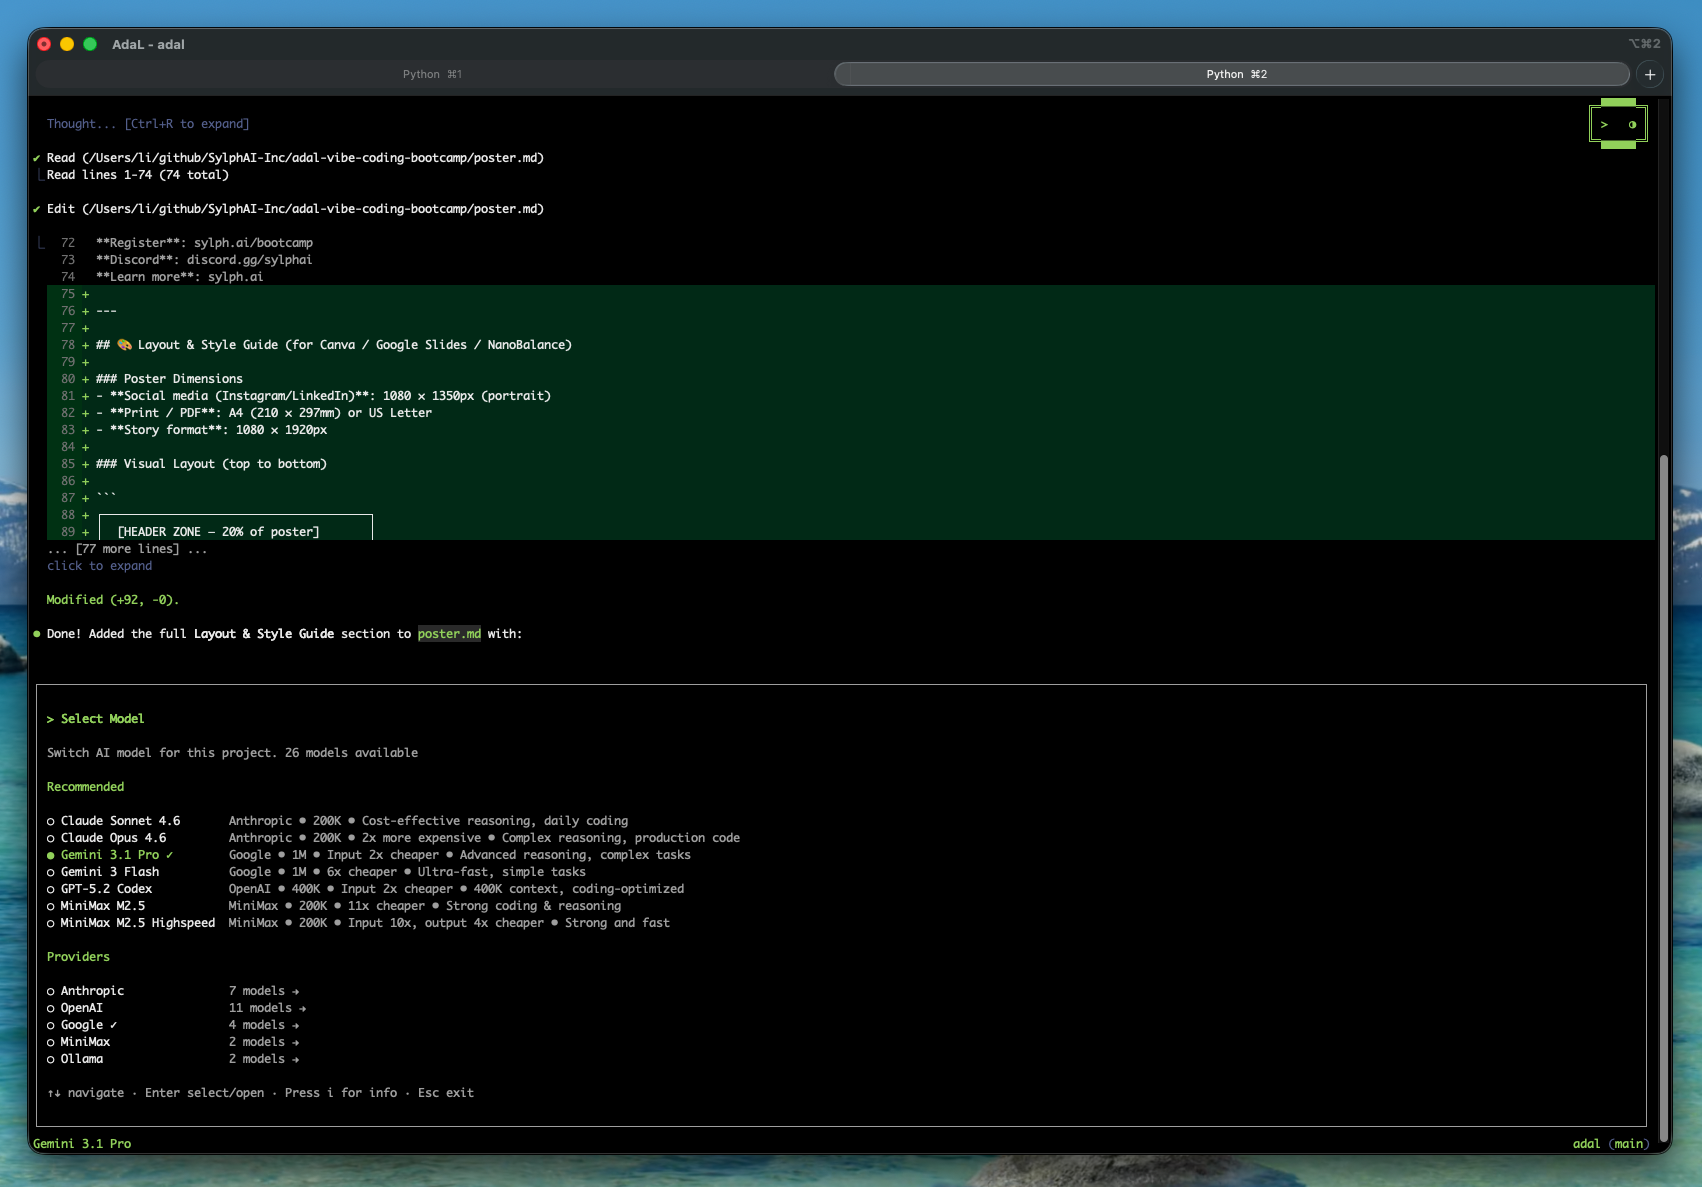Click the MiniMax provider entry
Viewport: 1702px width, 1187px height.
pyautogui.click(x=85, y=1042)
